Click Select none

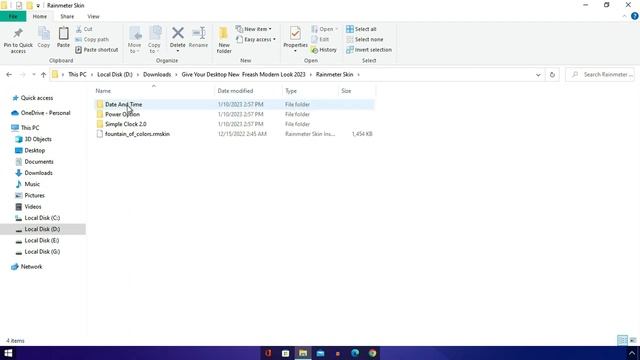[x=364, y=40]
